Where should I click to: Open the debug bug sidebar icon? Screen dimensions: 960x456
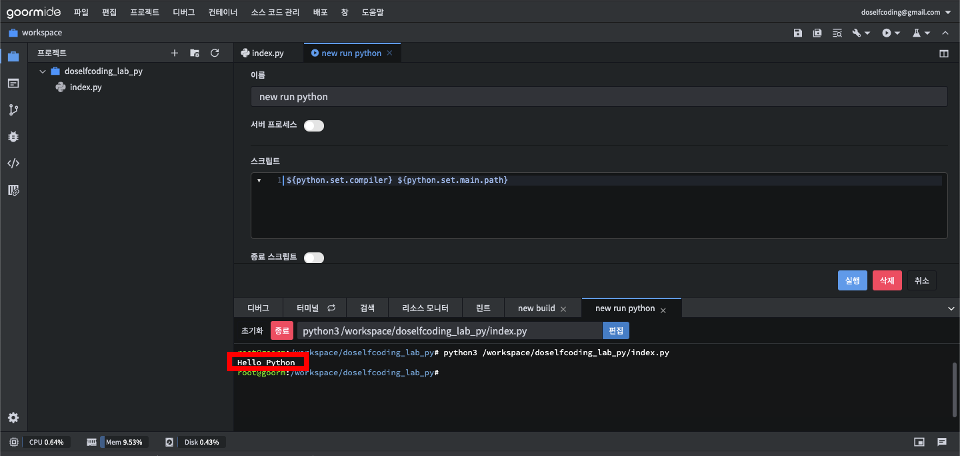(13, 136)
